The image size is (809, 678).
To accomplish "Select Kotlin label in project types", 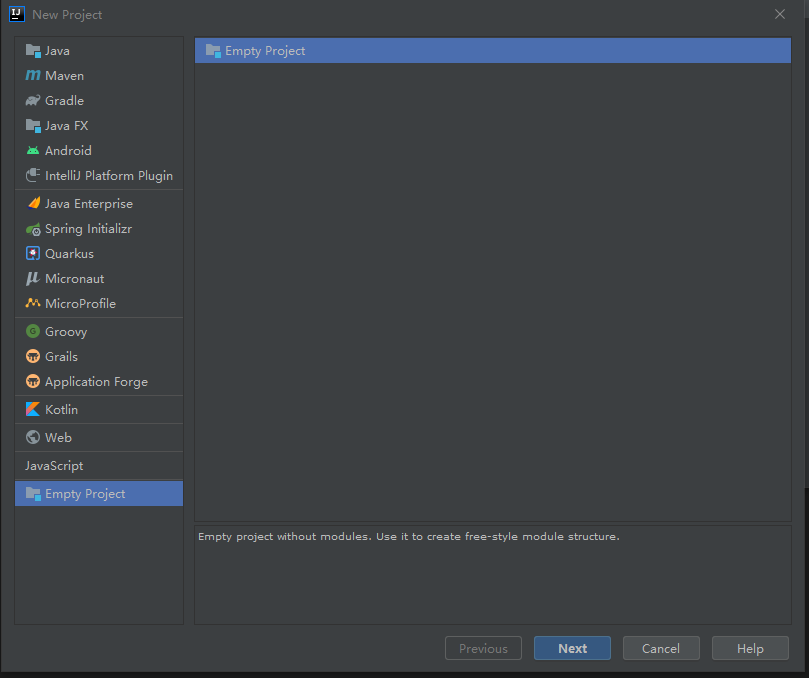I will tap(61, 410).
